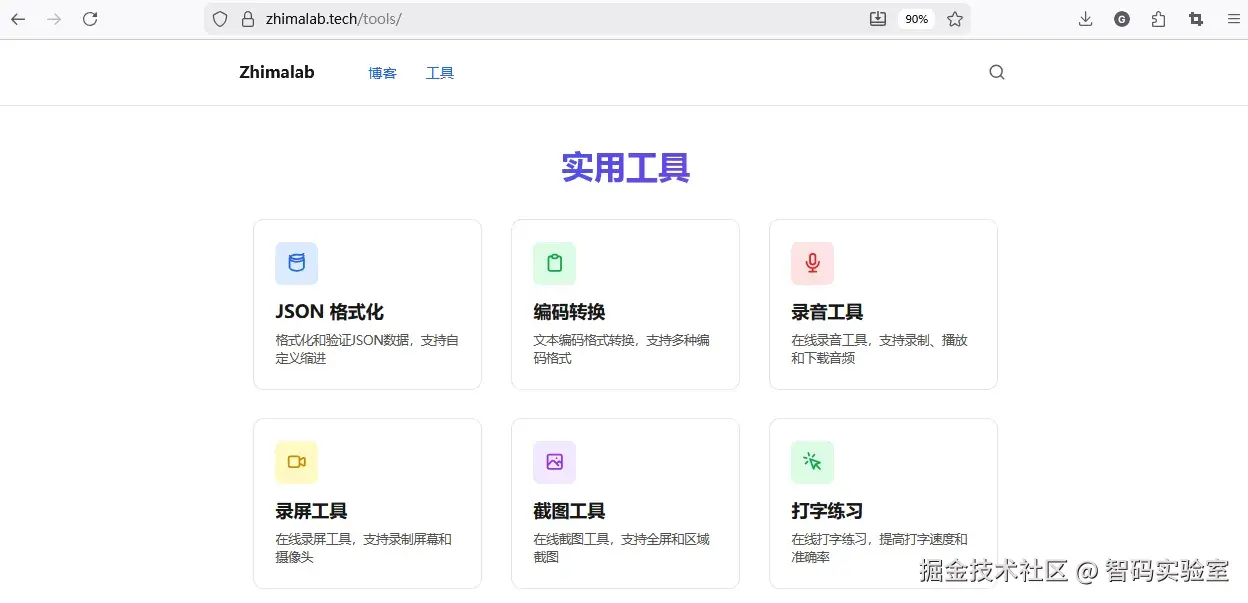This screenshot has width=1248, height=603.
Task: Open the browser downloads icon
Action: (1085, 18)
